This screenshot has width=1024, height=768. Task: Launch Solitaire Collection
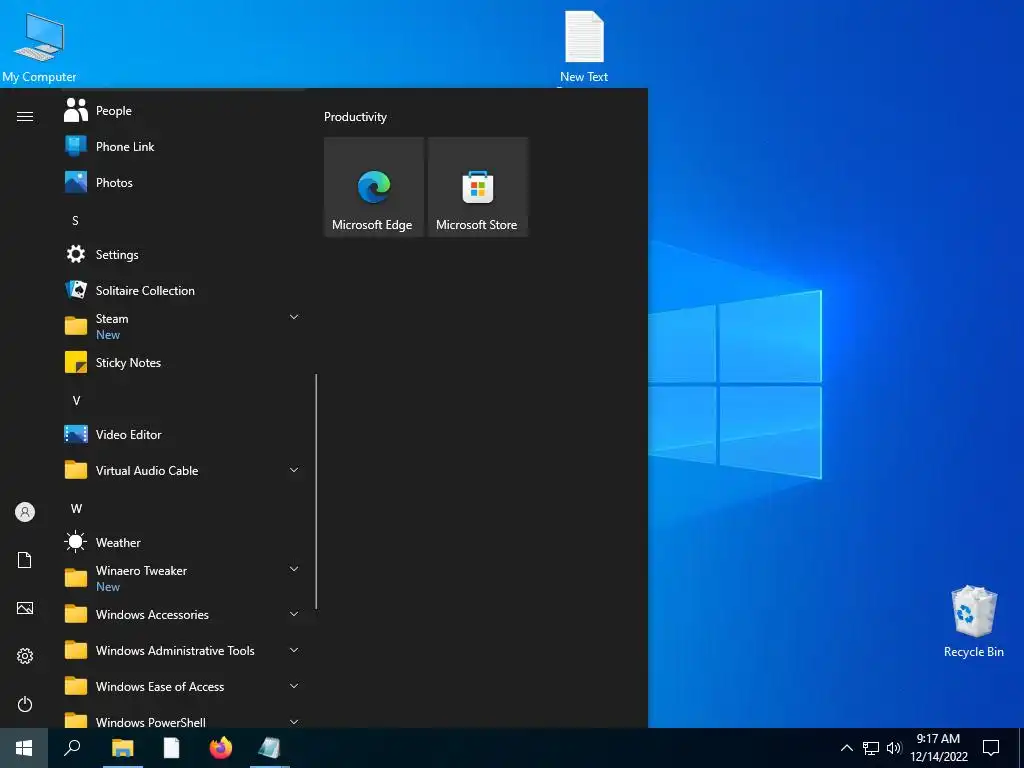[x=182, y=291]
